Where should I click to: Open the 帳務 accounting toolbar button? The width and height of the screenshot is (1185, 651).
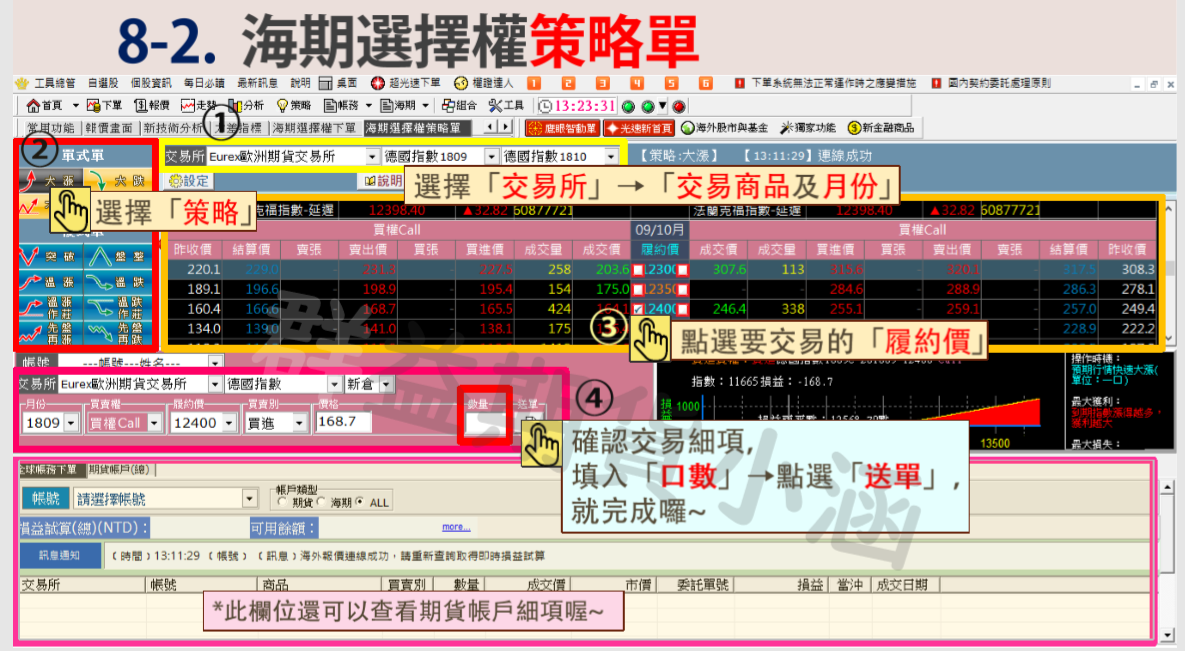[x=342, y=106]
